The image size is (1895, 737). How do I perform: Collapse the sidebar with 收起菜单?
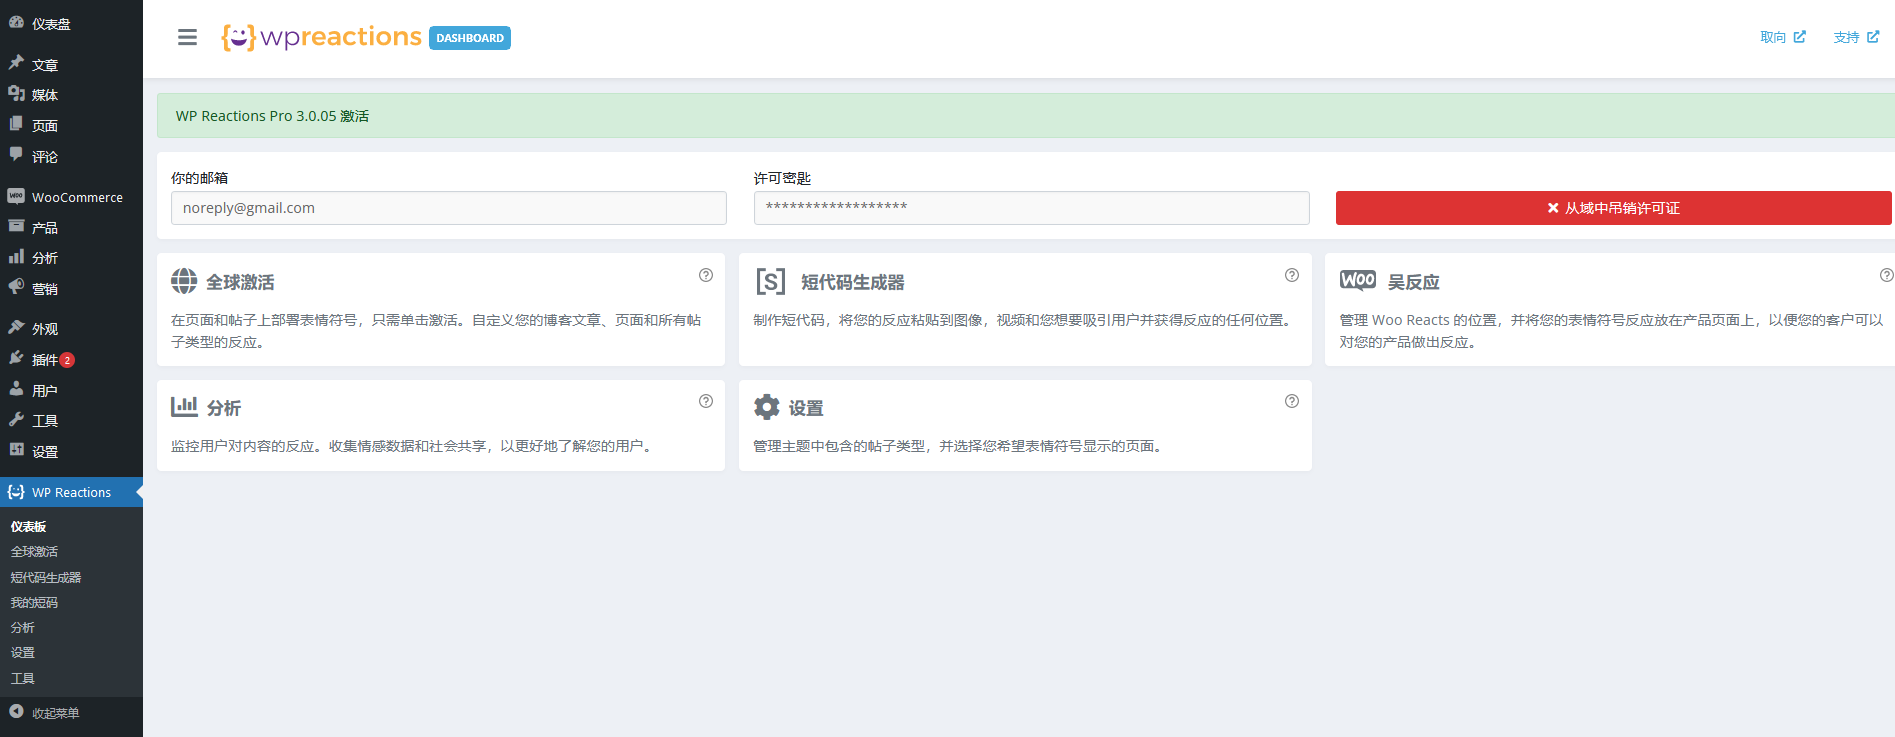pyautogui.click(x=55, y=713)
